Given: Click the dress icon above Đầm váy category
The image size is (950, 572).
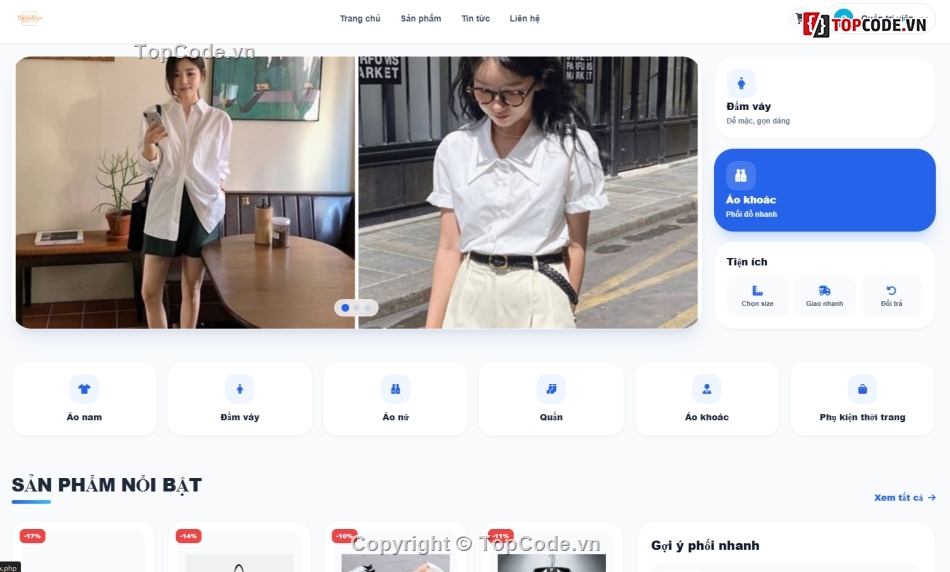Looking at the screenshot, I should click(x=240, y=389).
